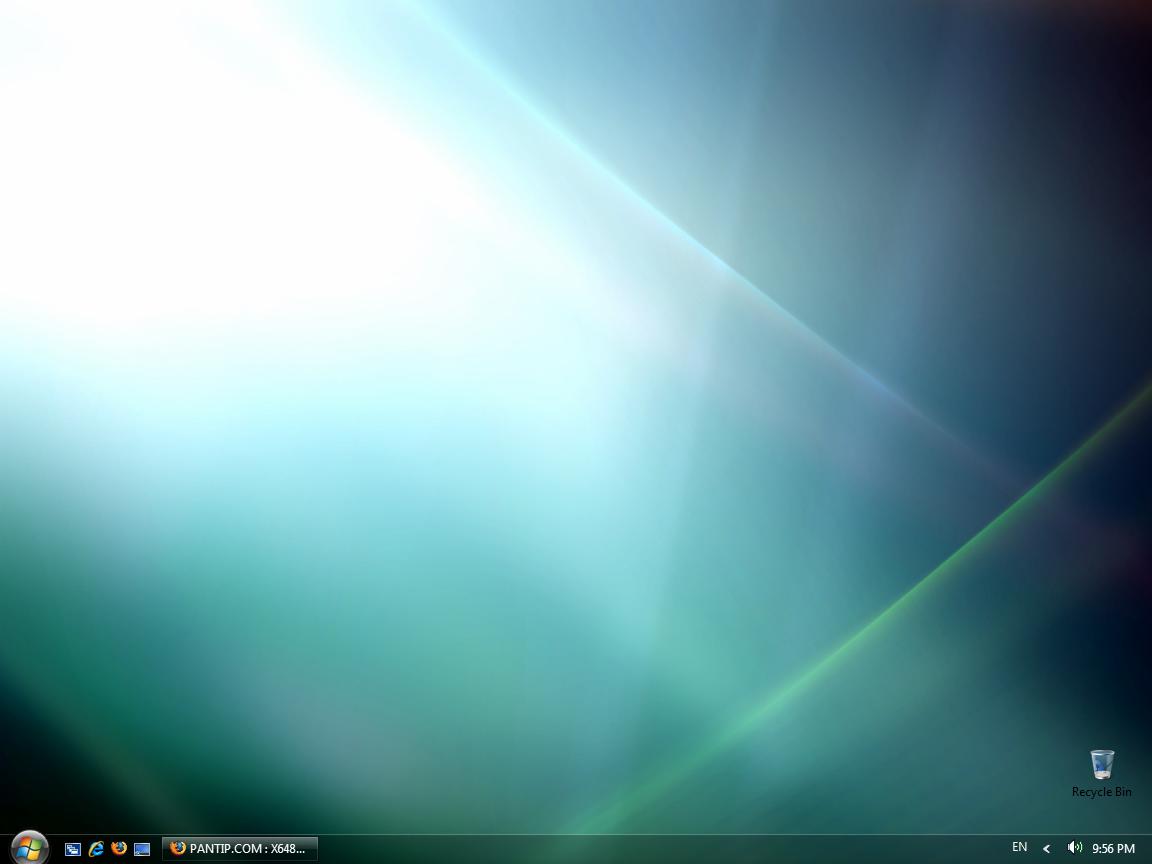Click the 9:56 PM taskbar clock
1152x864 pixels.
(x=1113, y=849)
